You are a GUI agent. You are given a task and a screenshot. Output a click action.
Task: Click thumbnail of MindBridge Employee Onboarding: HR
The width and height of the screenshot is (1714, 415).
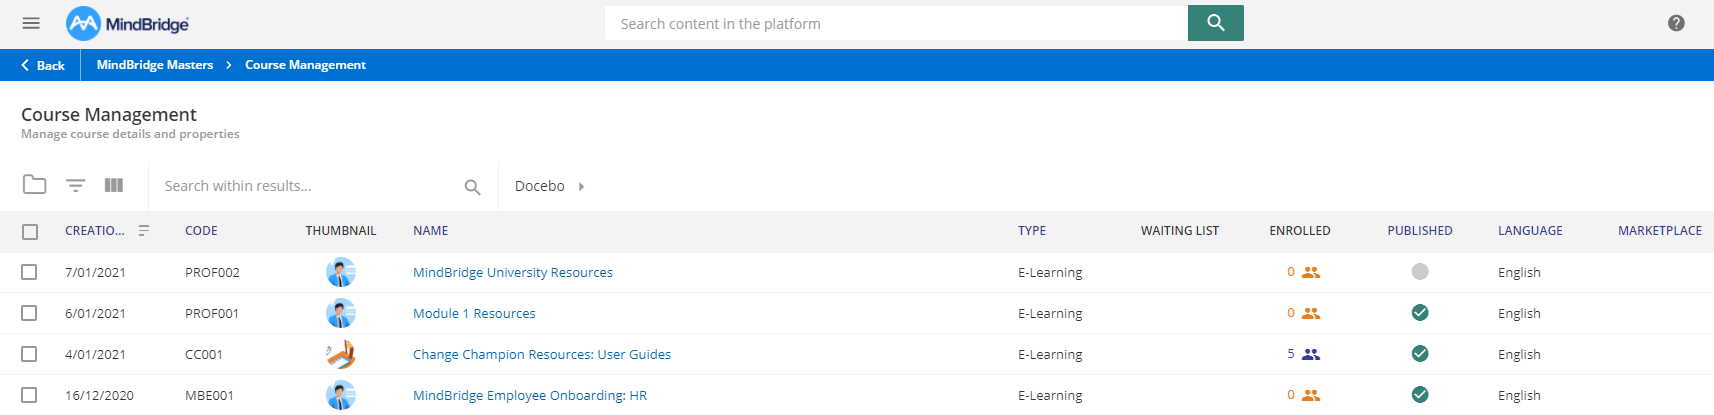(341, 395)
